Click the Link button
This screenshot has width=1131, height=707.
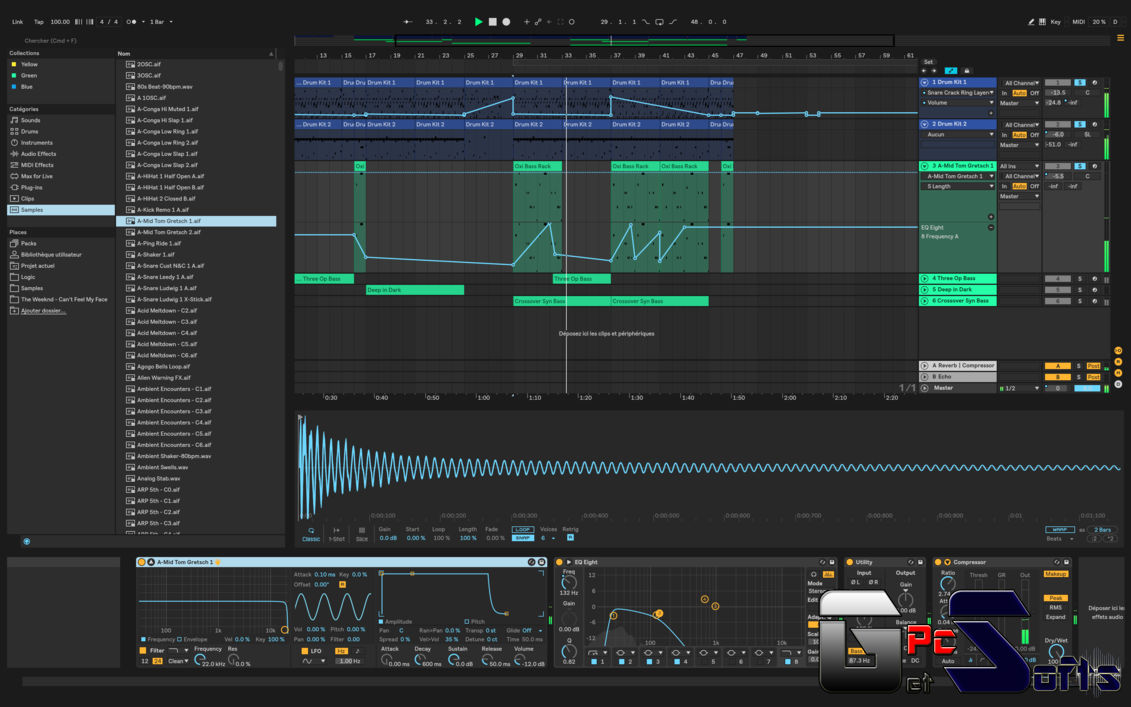(x=17, y=22)
